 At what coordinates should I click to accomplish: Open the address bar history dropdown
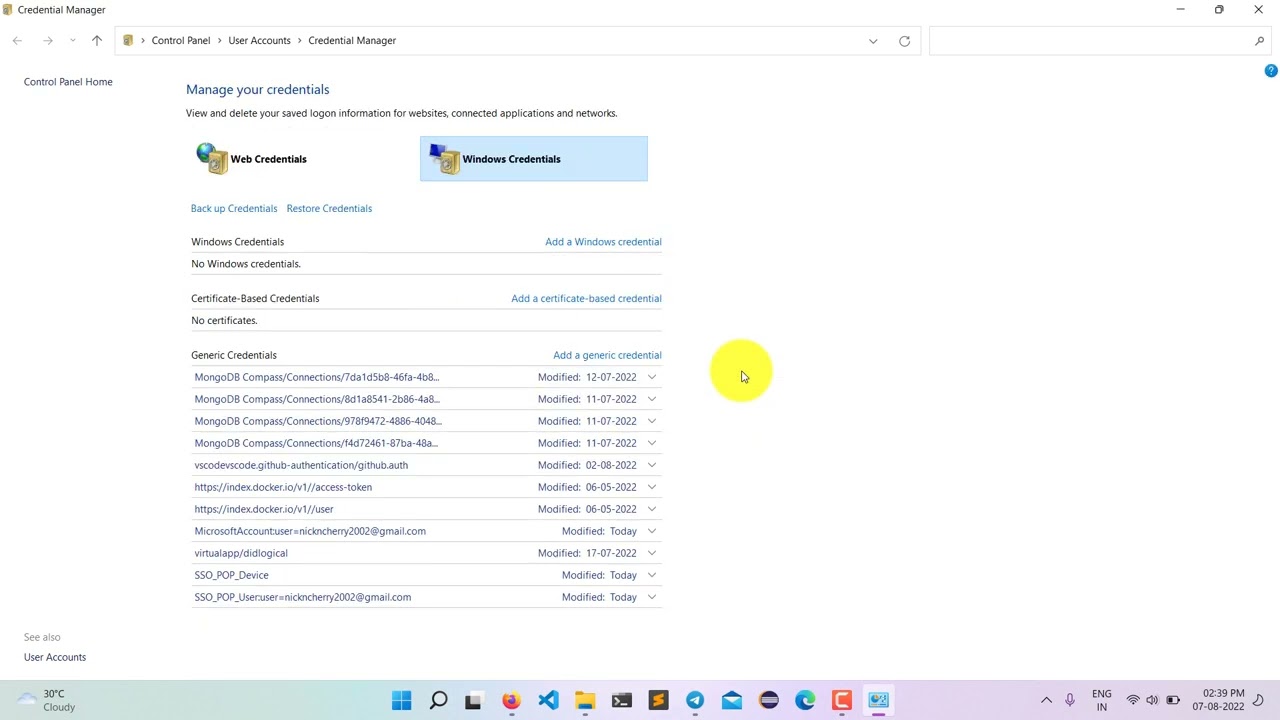(873, 41)
